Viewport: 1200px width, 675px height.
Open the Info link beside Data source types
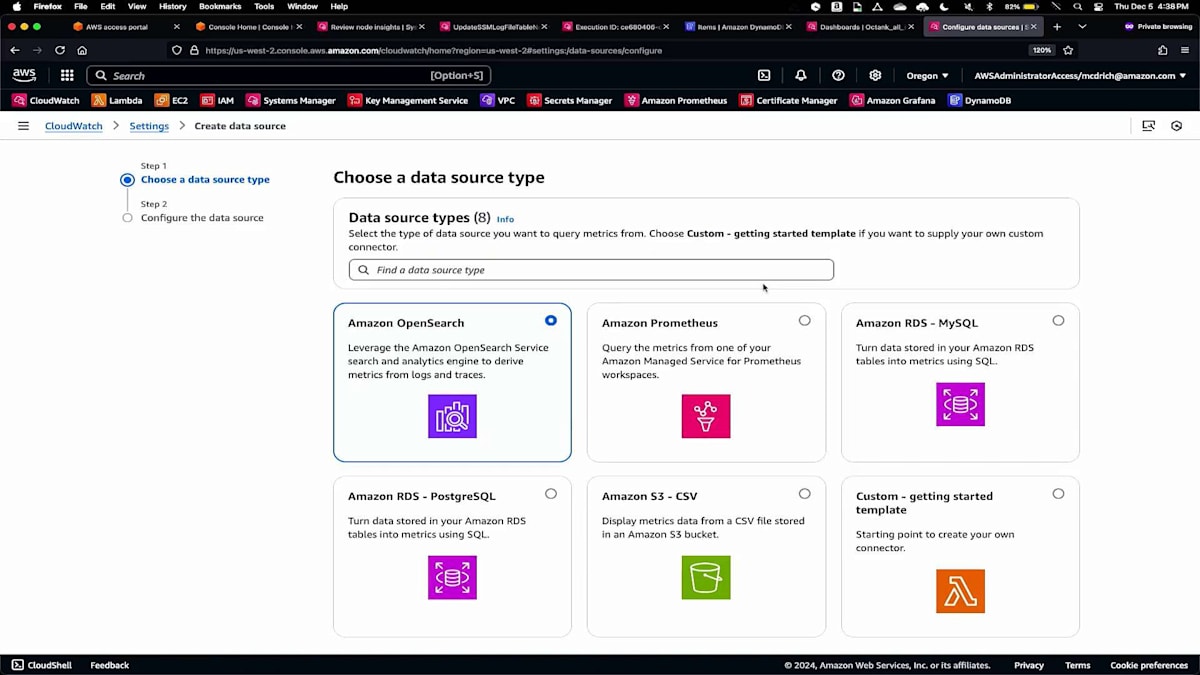click(505, 219)
